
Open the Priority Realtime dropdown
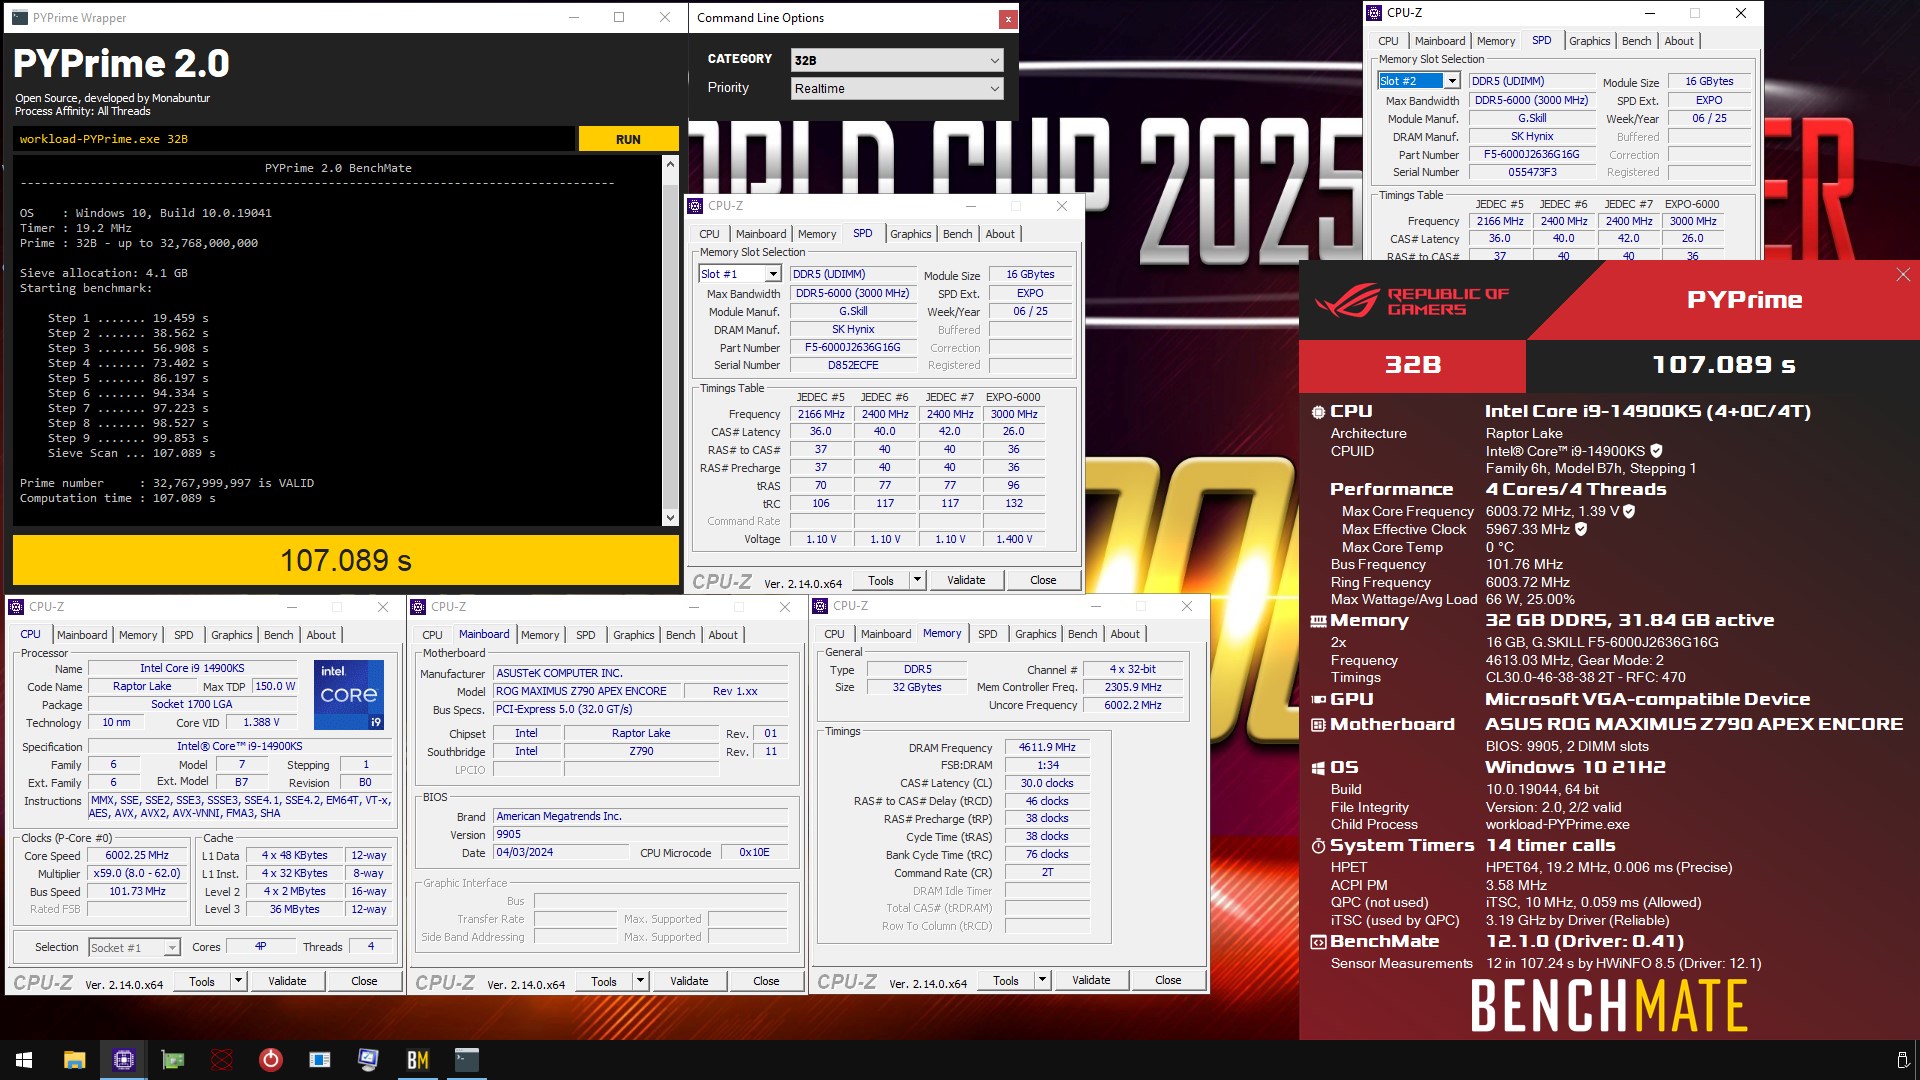896,89
